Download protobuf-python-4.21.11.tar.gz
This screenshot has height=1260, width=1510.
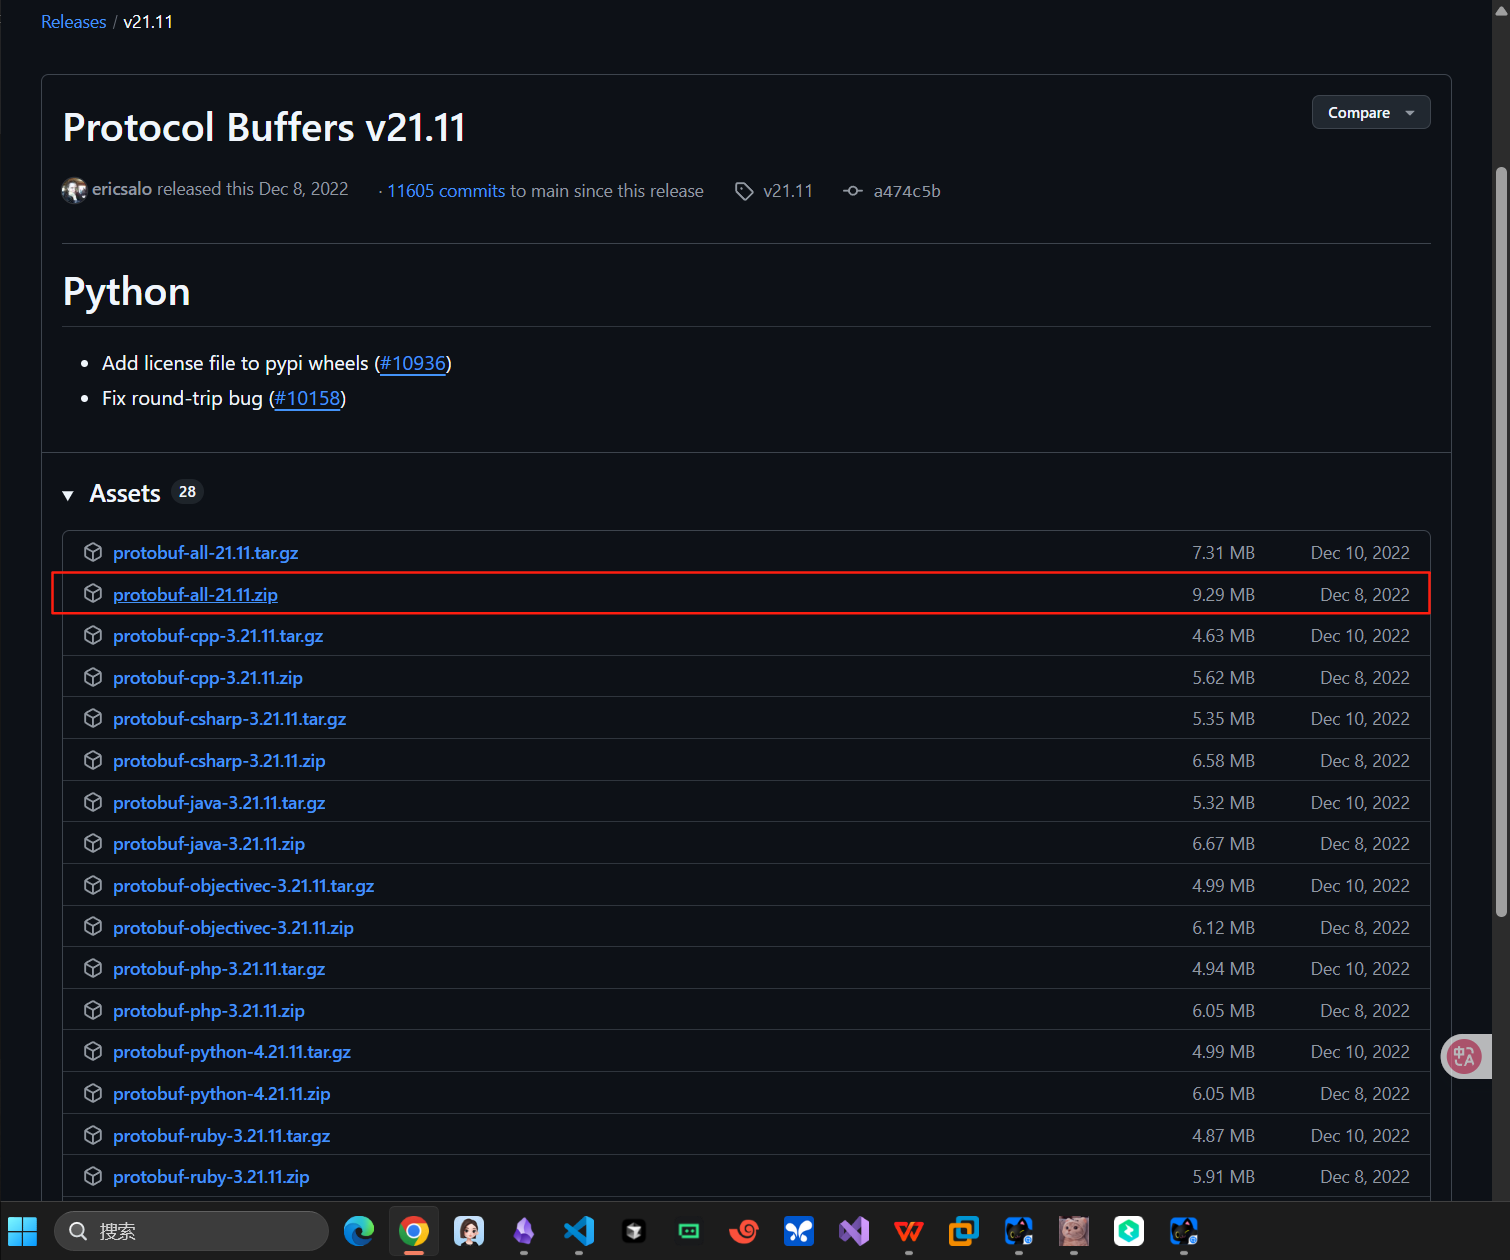(232, 1052)
